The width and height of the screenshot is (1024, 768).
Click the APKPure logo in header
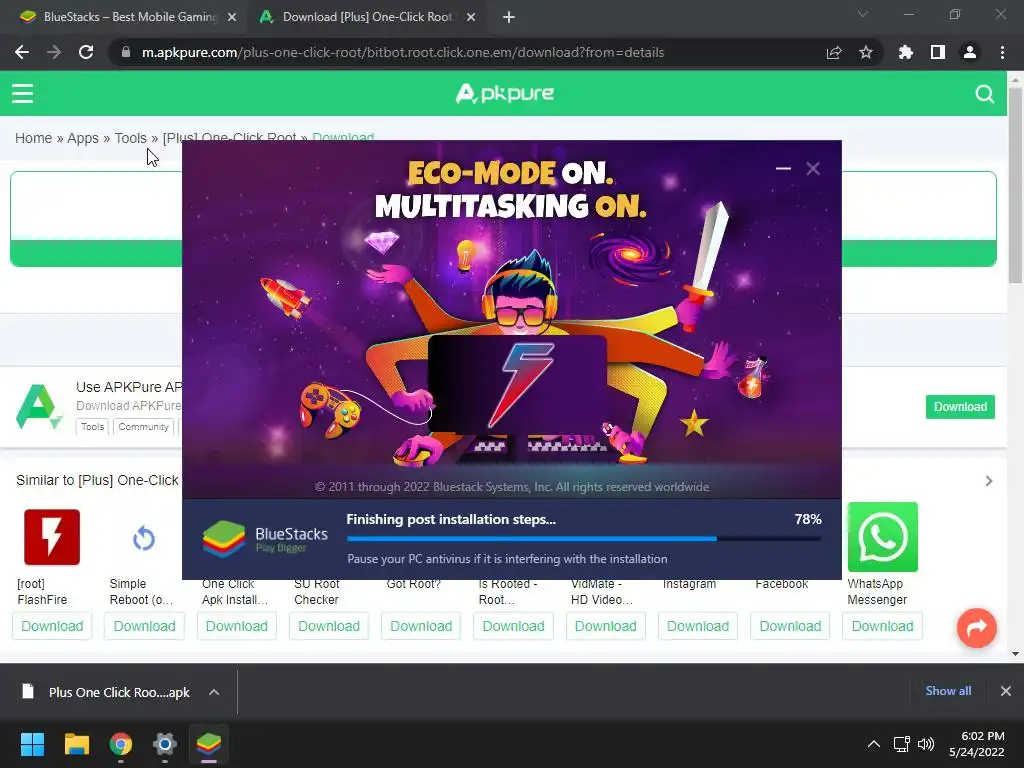coord(505,93)
